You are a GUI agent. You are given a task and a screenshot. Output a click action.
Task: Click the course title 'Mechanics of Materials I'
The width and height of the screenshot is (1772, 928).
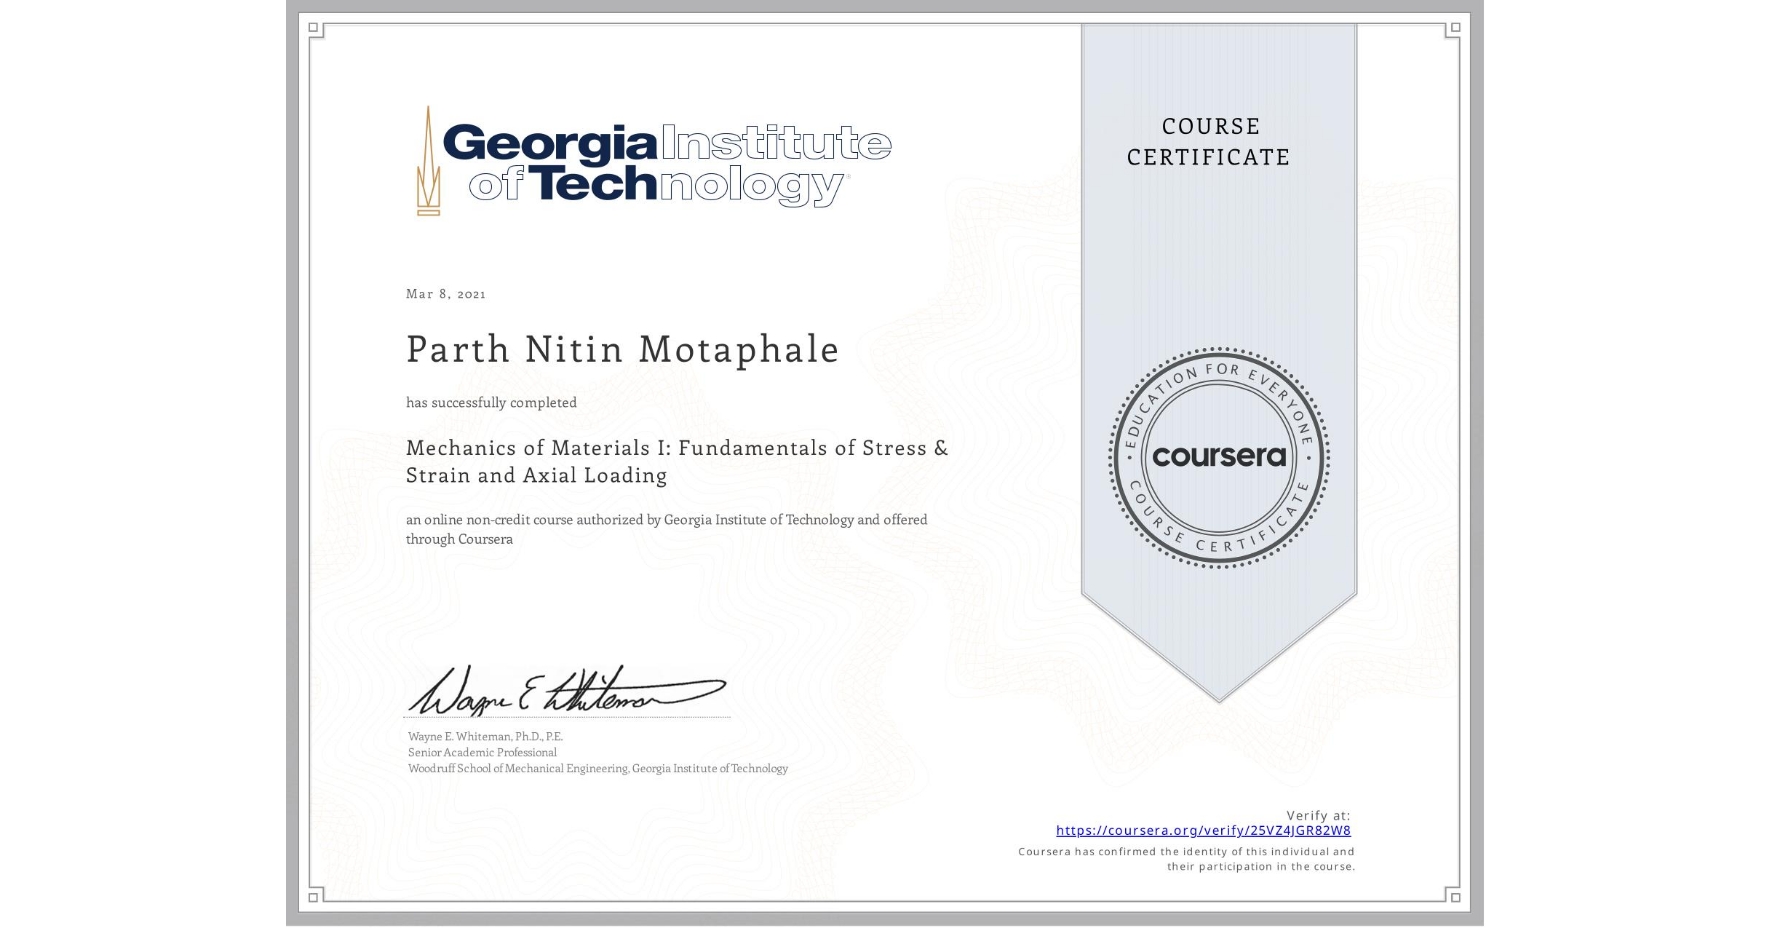677,461
